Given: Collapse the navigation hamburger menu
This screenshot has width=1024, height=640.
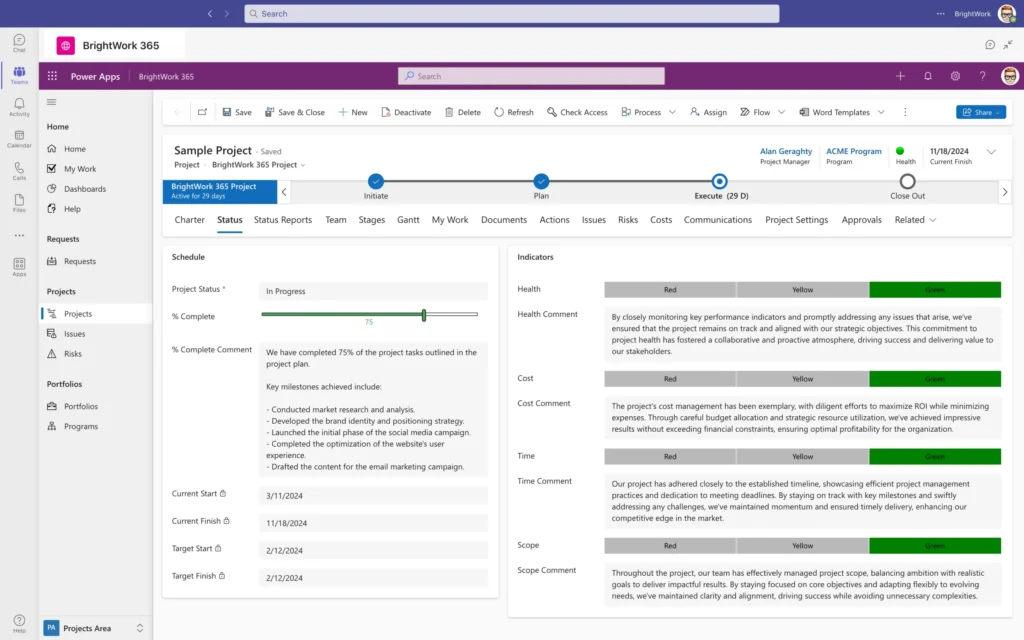Looking at the screenshot, I should pos(52,101).
